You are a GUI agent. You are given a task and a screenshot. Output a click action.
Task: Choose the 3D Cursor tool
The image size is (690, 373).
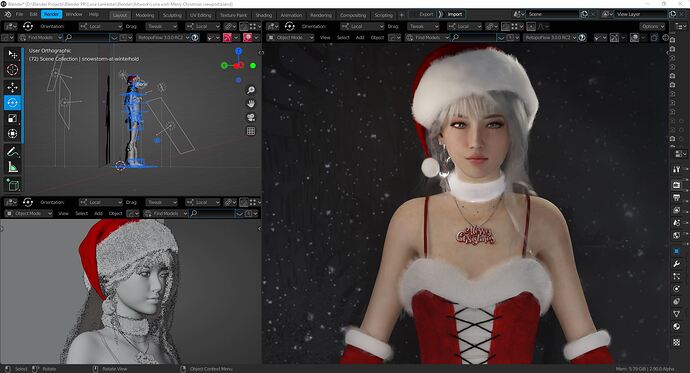(12, 69)
